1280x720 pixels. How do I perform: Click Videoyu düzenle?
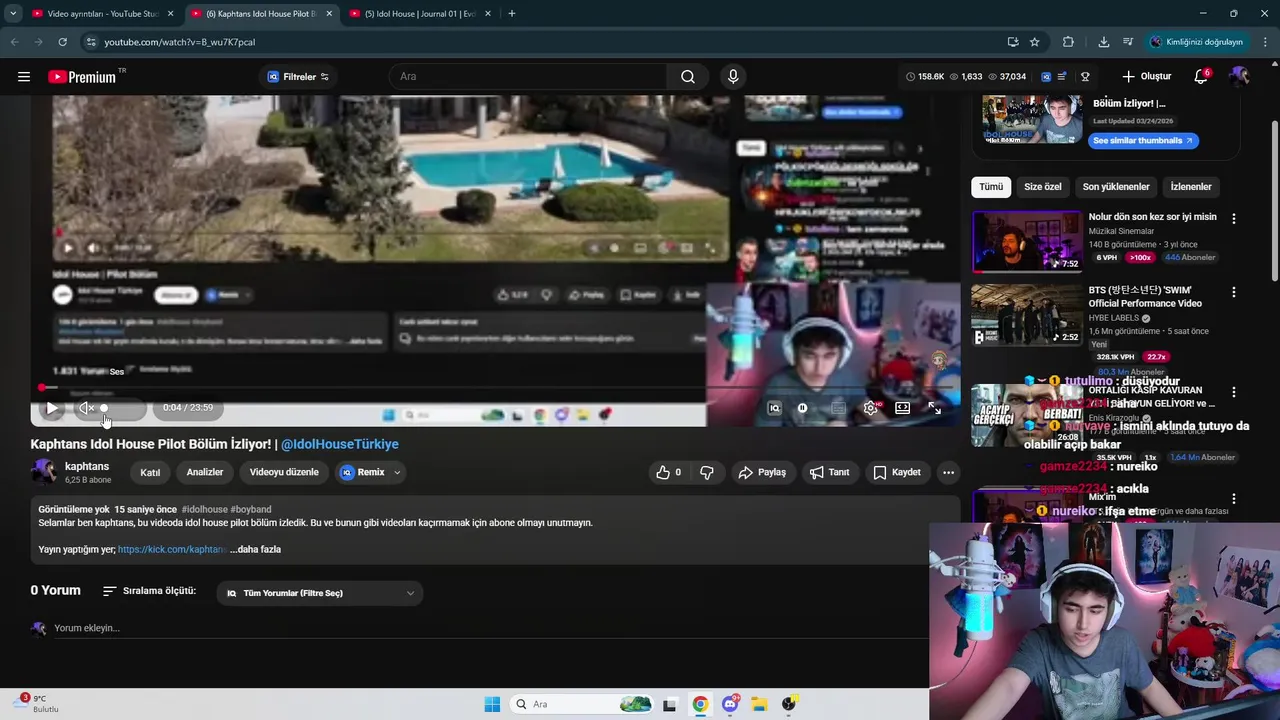tap(284, 472)
